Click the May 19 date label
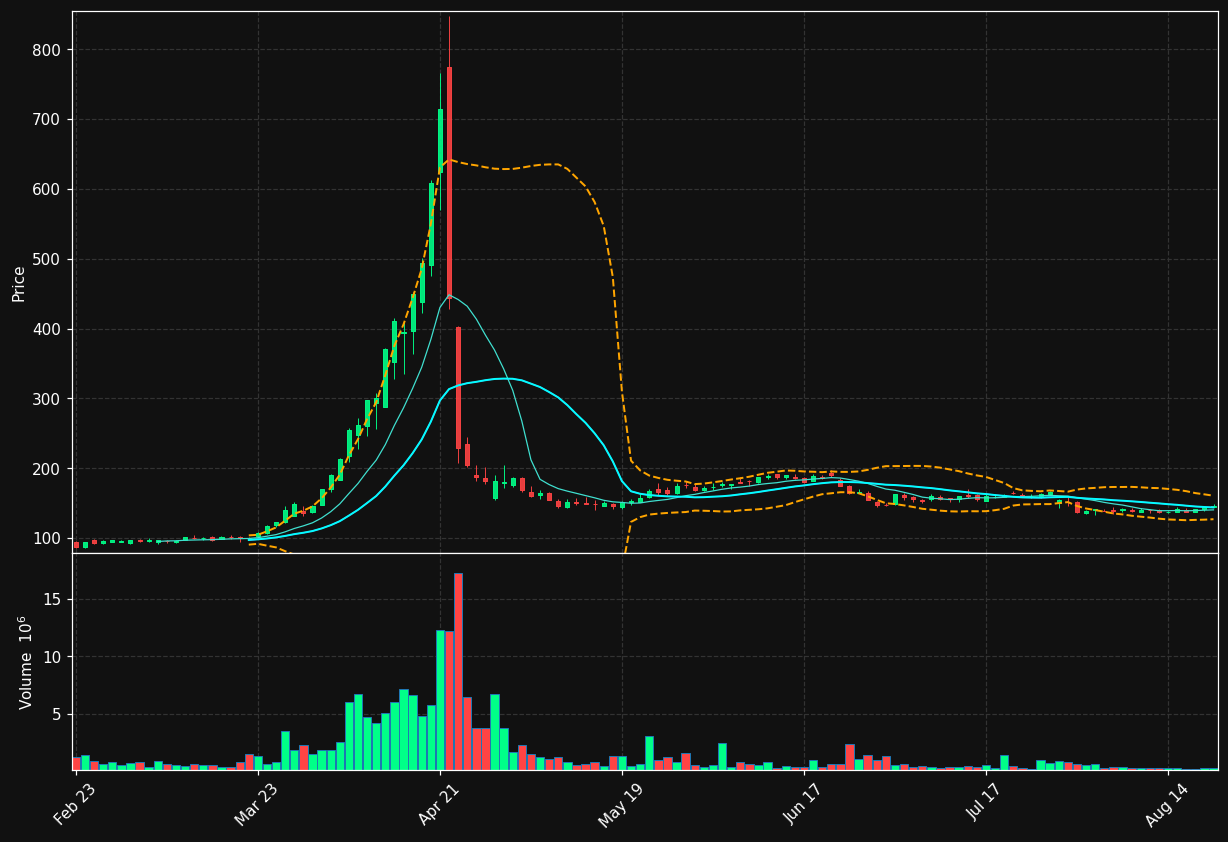Viewport: 1228px width, 842px height. point(620,804)
